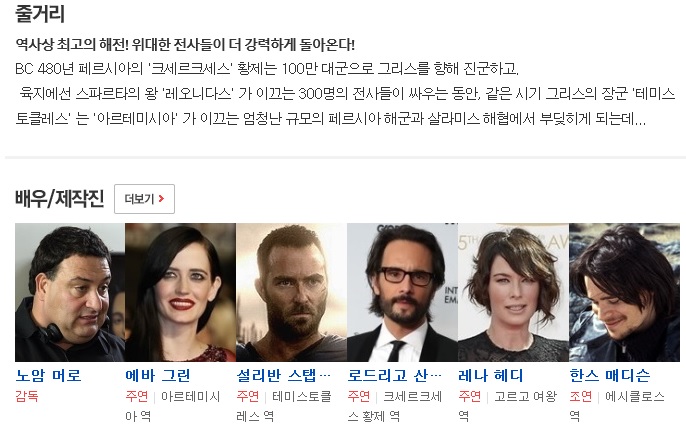The width and height of the screenshot is (686, 427).
Task: Click the 줄거리 section heading
Action: pyautogui.click(x=40, y=13)
